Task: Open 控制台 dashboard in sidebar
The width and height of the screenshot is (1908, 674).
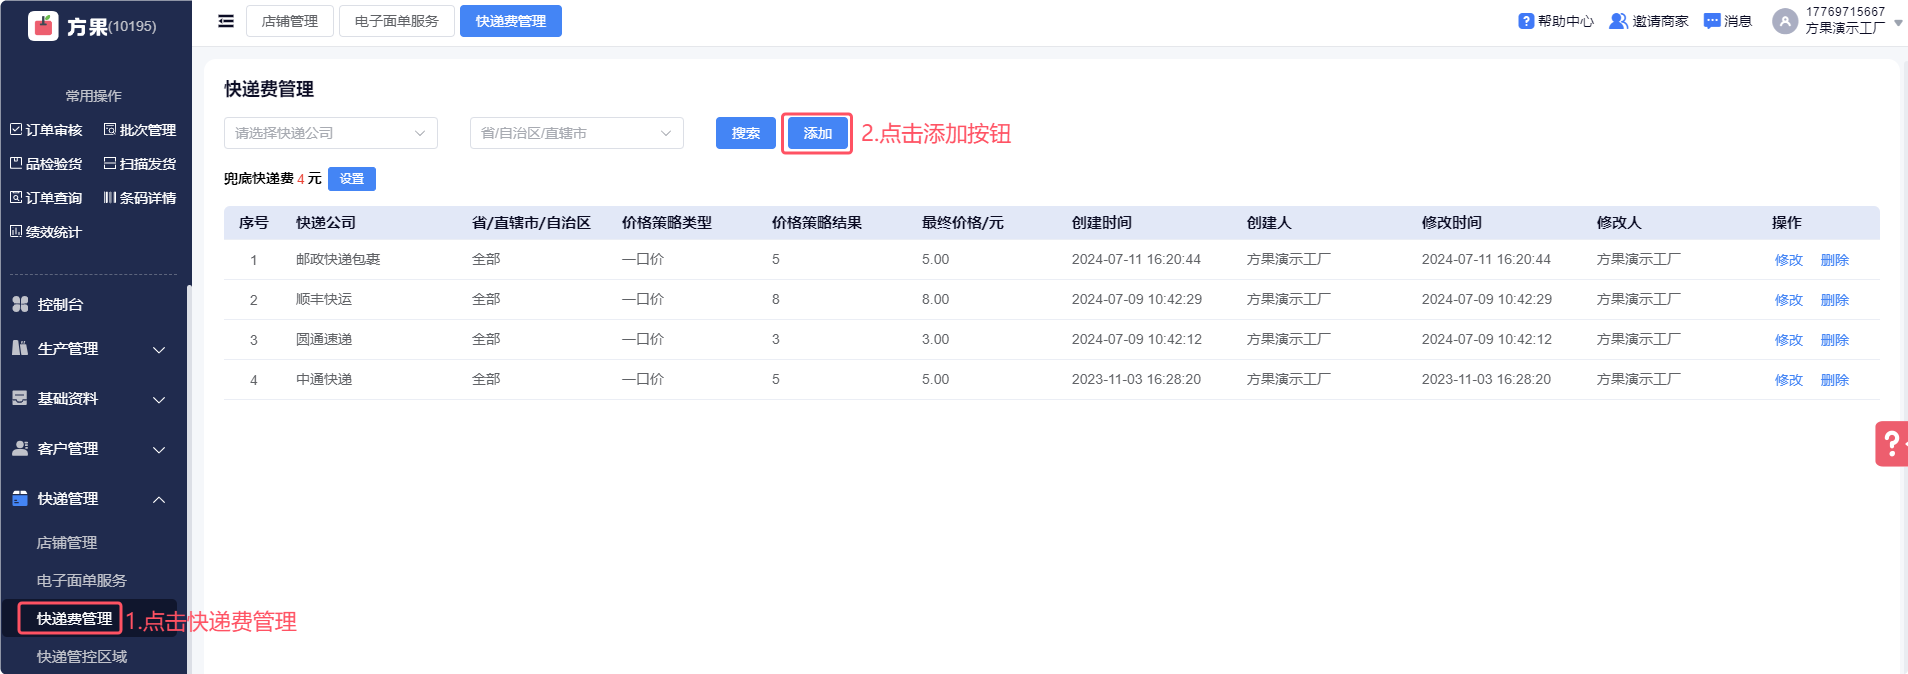Action: click(x=60, y=305)
